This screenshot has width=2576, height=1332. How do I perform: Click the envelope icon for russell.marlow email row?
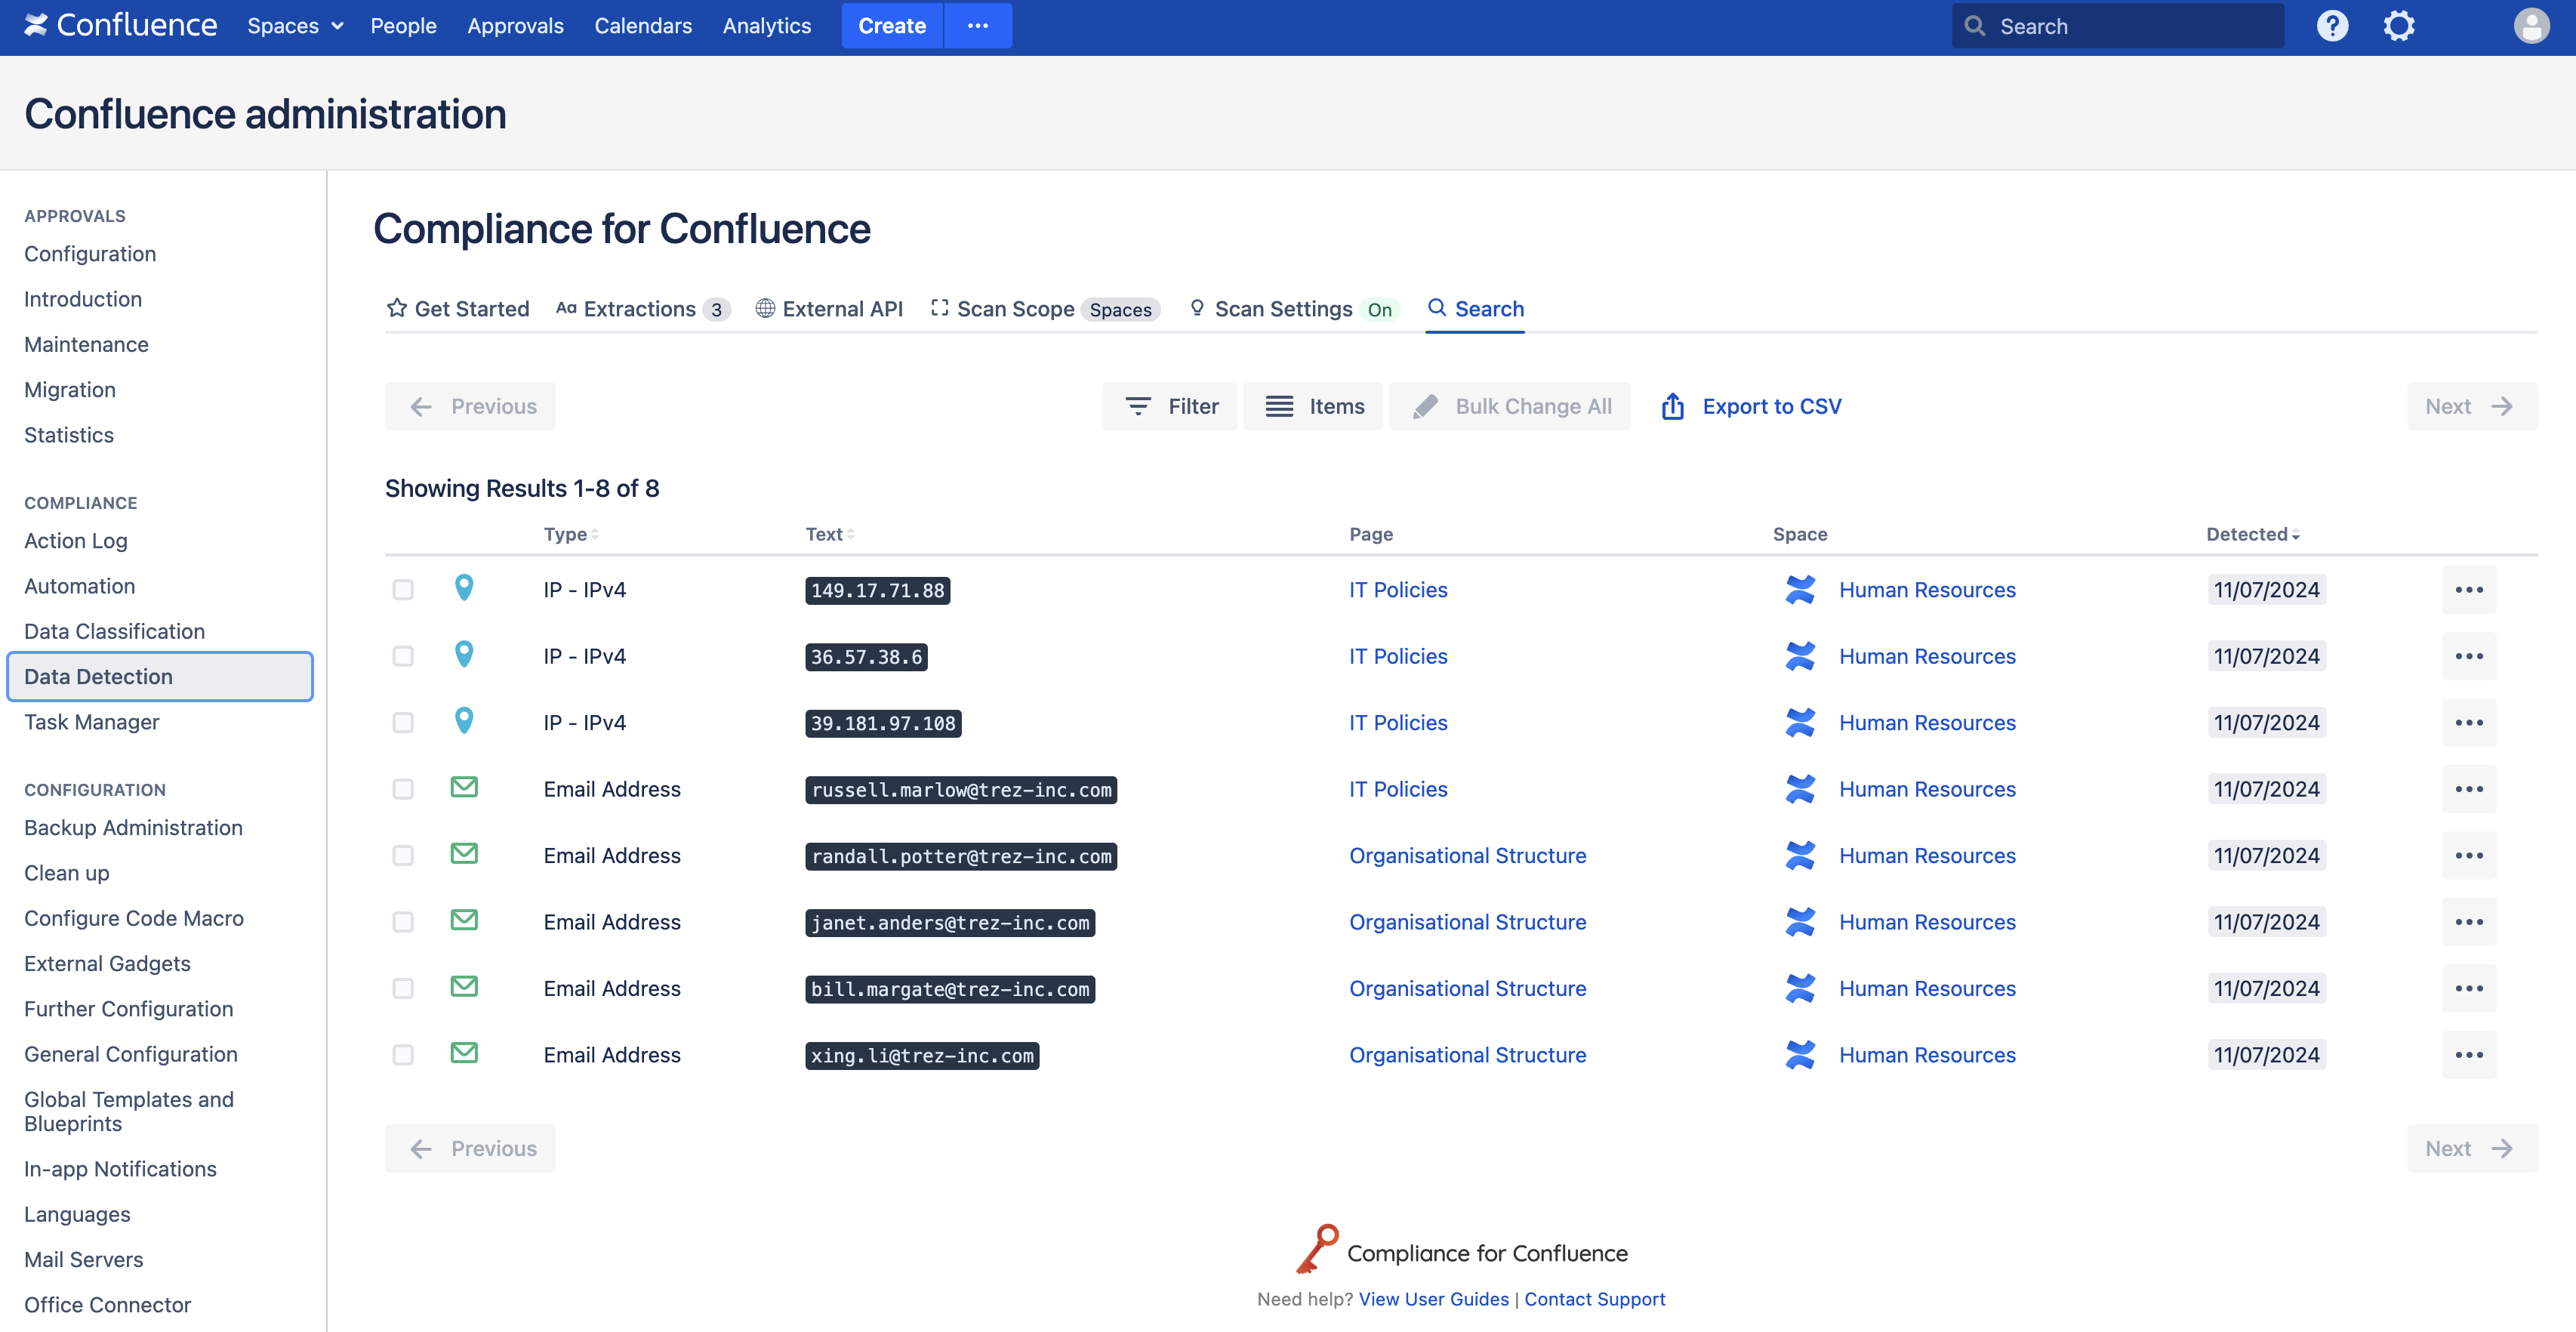click(463, 788)
